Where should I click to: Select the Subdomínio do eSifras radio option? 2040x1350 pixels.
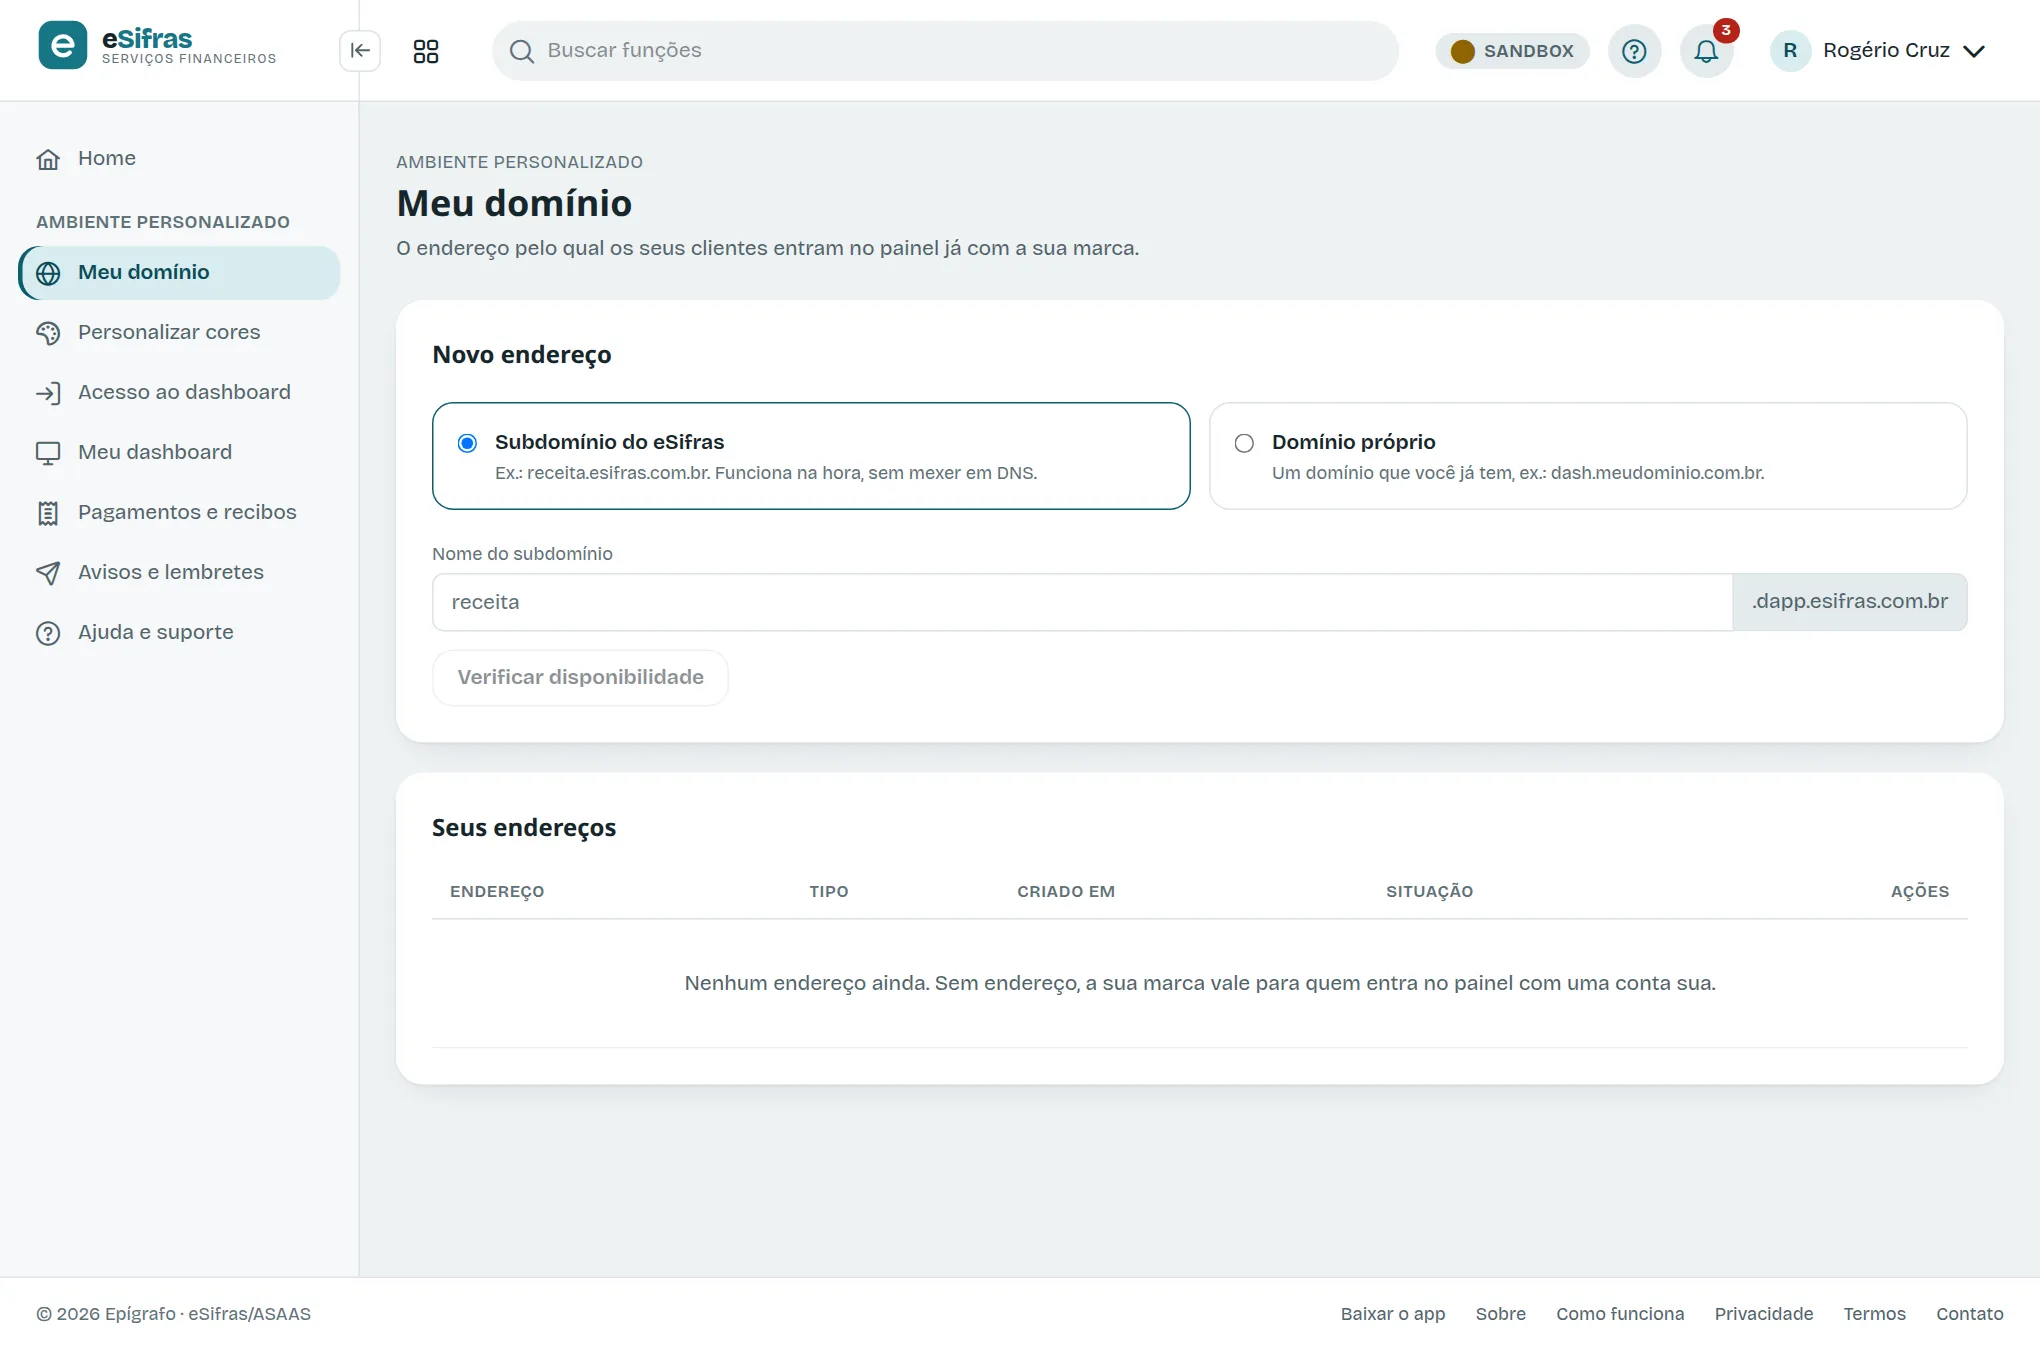pyautogui.click(x=467, y=443)
